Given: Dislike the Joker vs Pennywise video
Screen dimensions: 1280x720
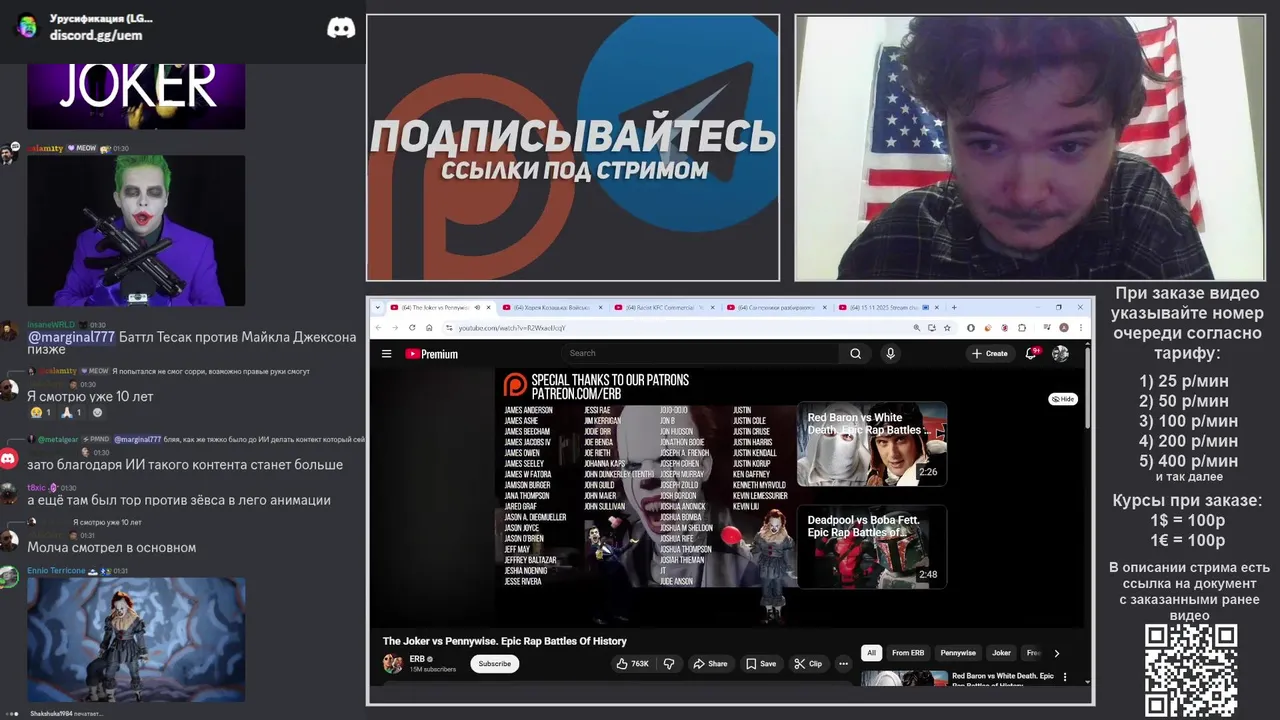Looking at the screenshot, I should pyautogui.click(x=669, y=663).
